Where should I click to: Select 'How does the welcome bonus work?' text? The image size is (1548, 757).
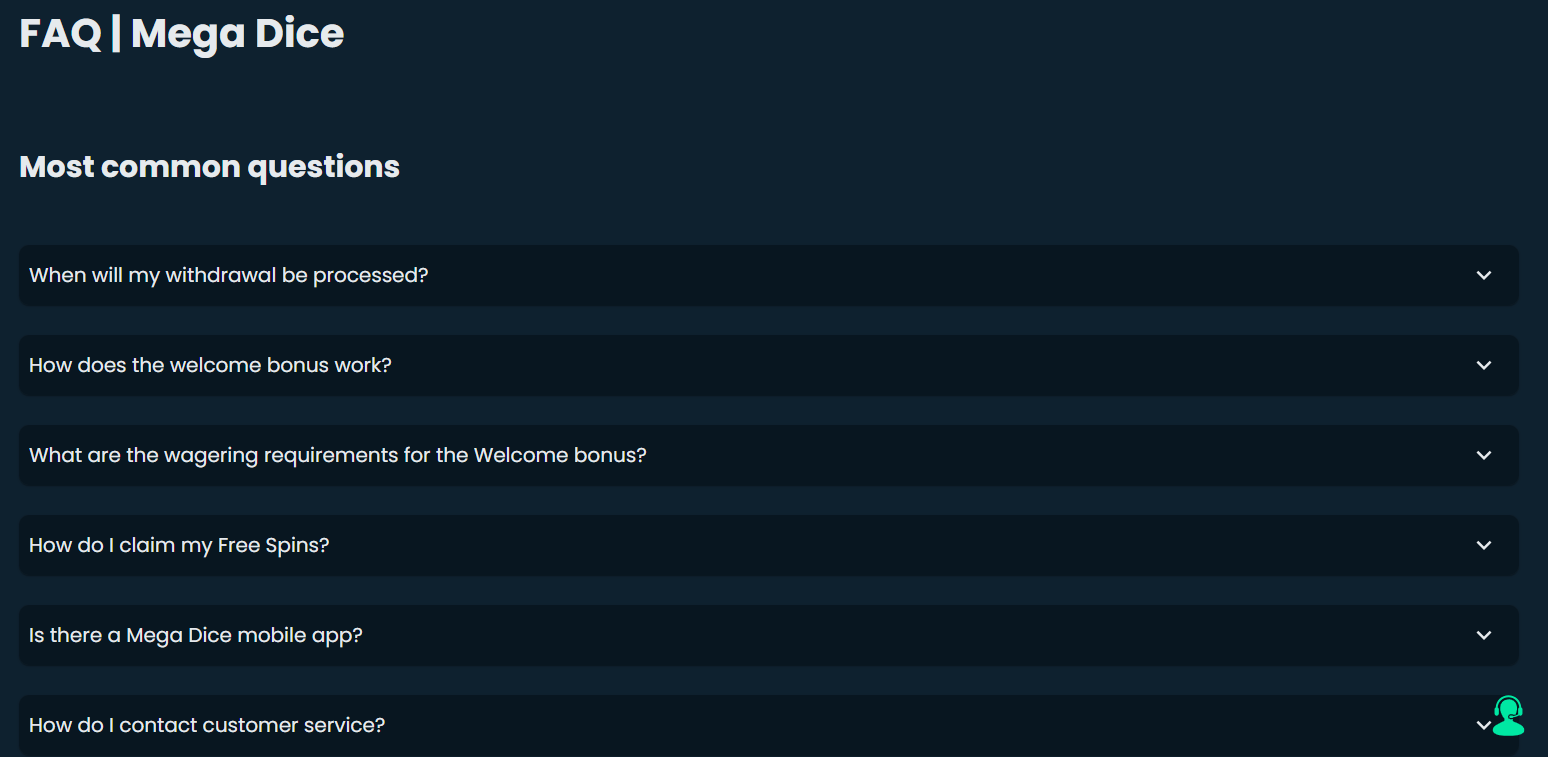(210, 365)
